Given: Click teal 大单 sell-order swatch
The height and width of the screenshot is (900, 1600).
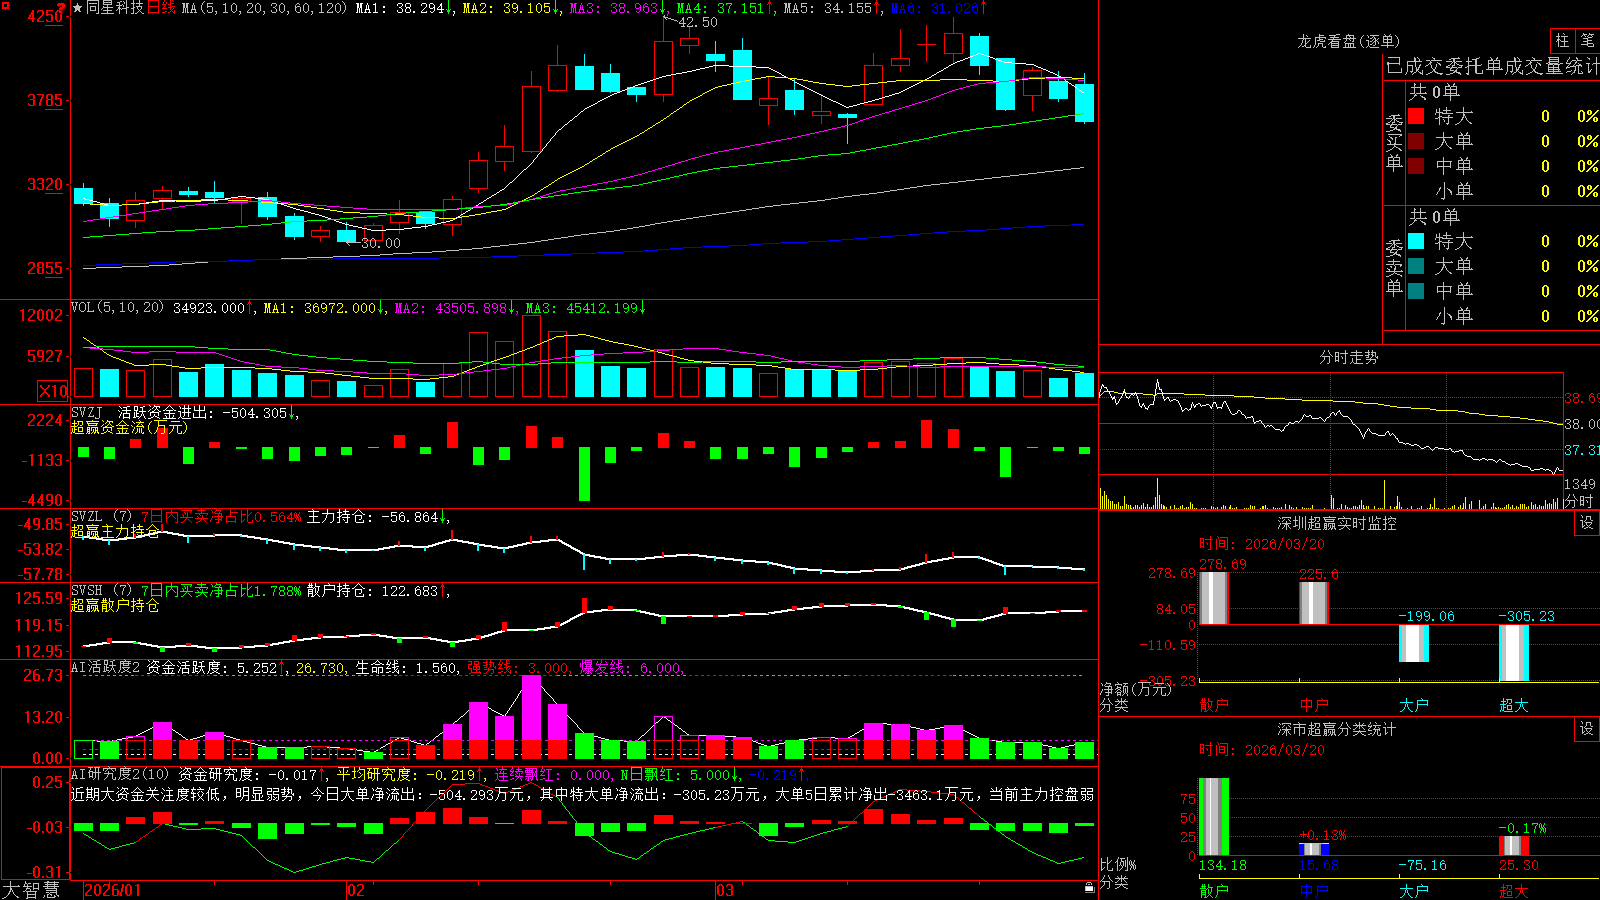Looking at the screenshot, I should (x=1416, y=266).
